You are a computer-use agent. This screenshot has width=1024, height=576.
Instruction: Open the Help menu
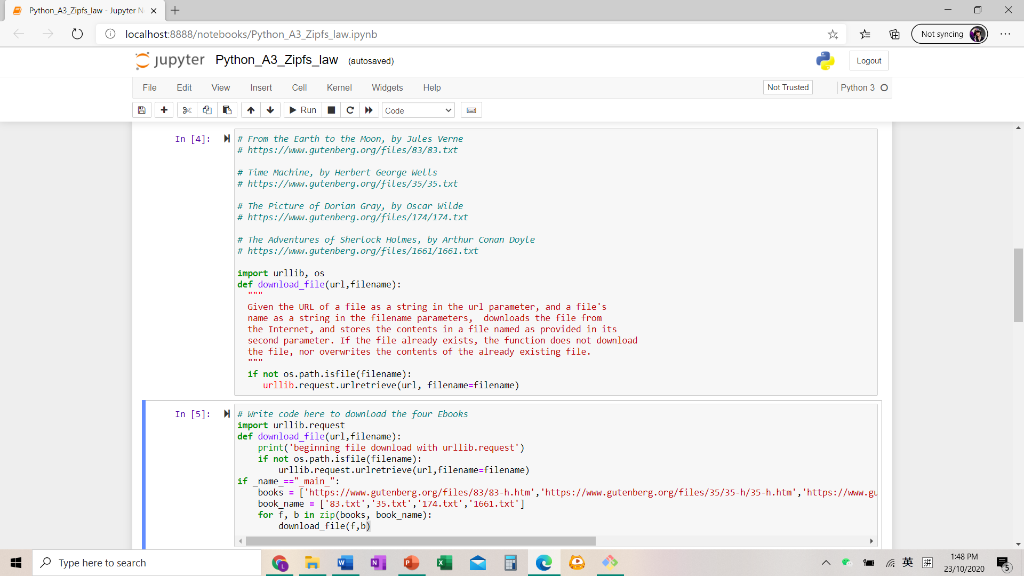tap(432, 88)
